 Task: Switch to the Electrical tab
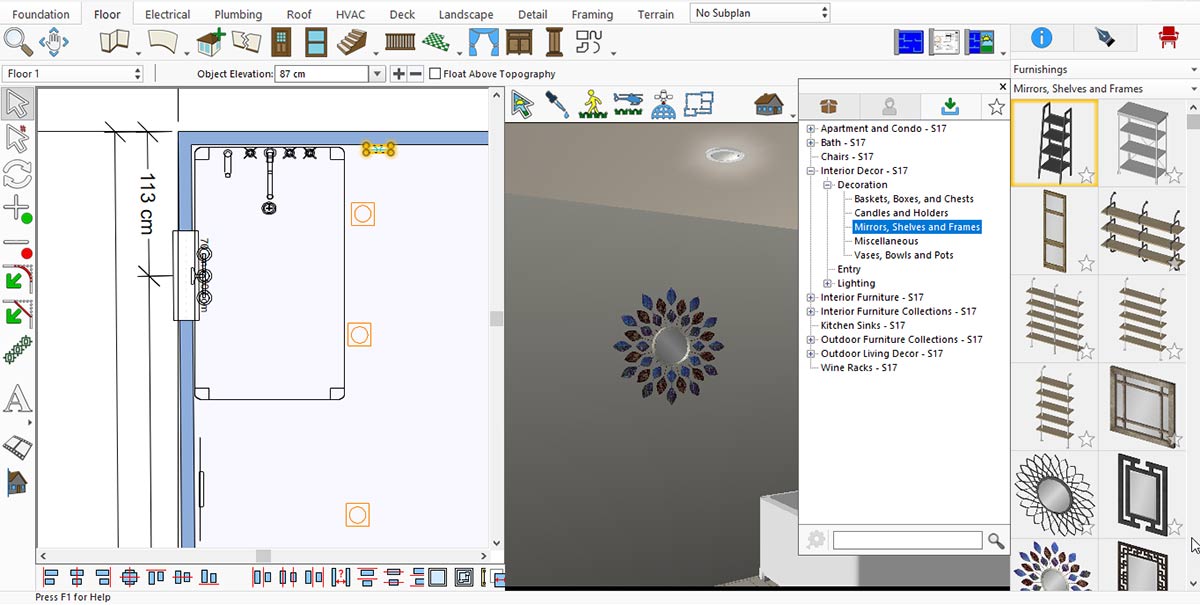(167, 14)
